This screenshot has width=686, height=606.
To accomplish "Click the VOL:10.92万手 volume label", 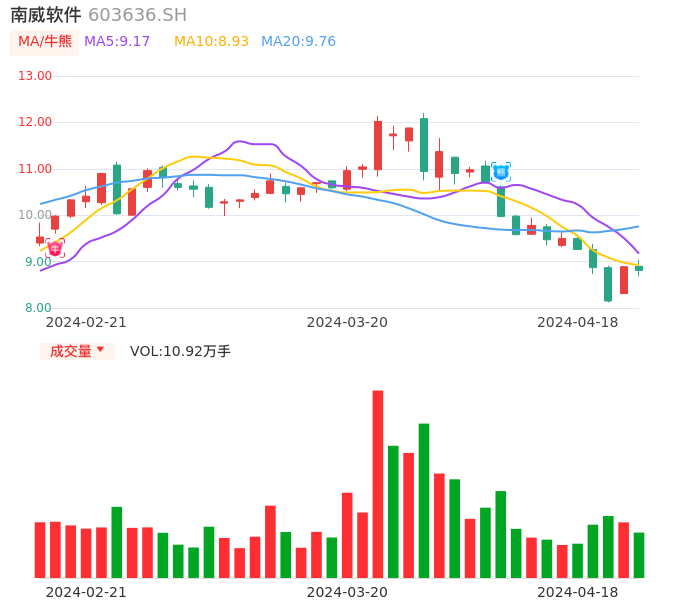I will [x=180, y=351].
